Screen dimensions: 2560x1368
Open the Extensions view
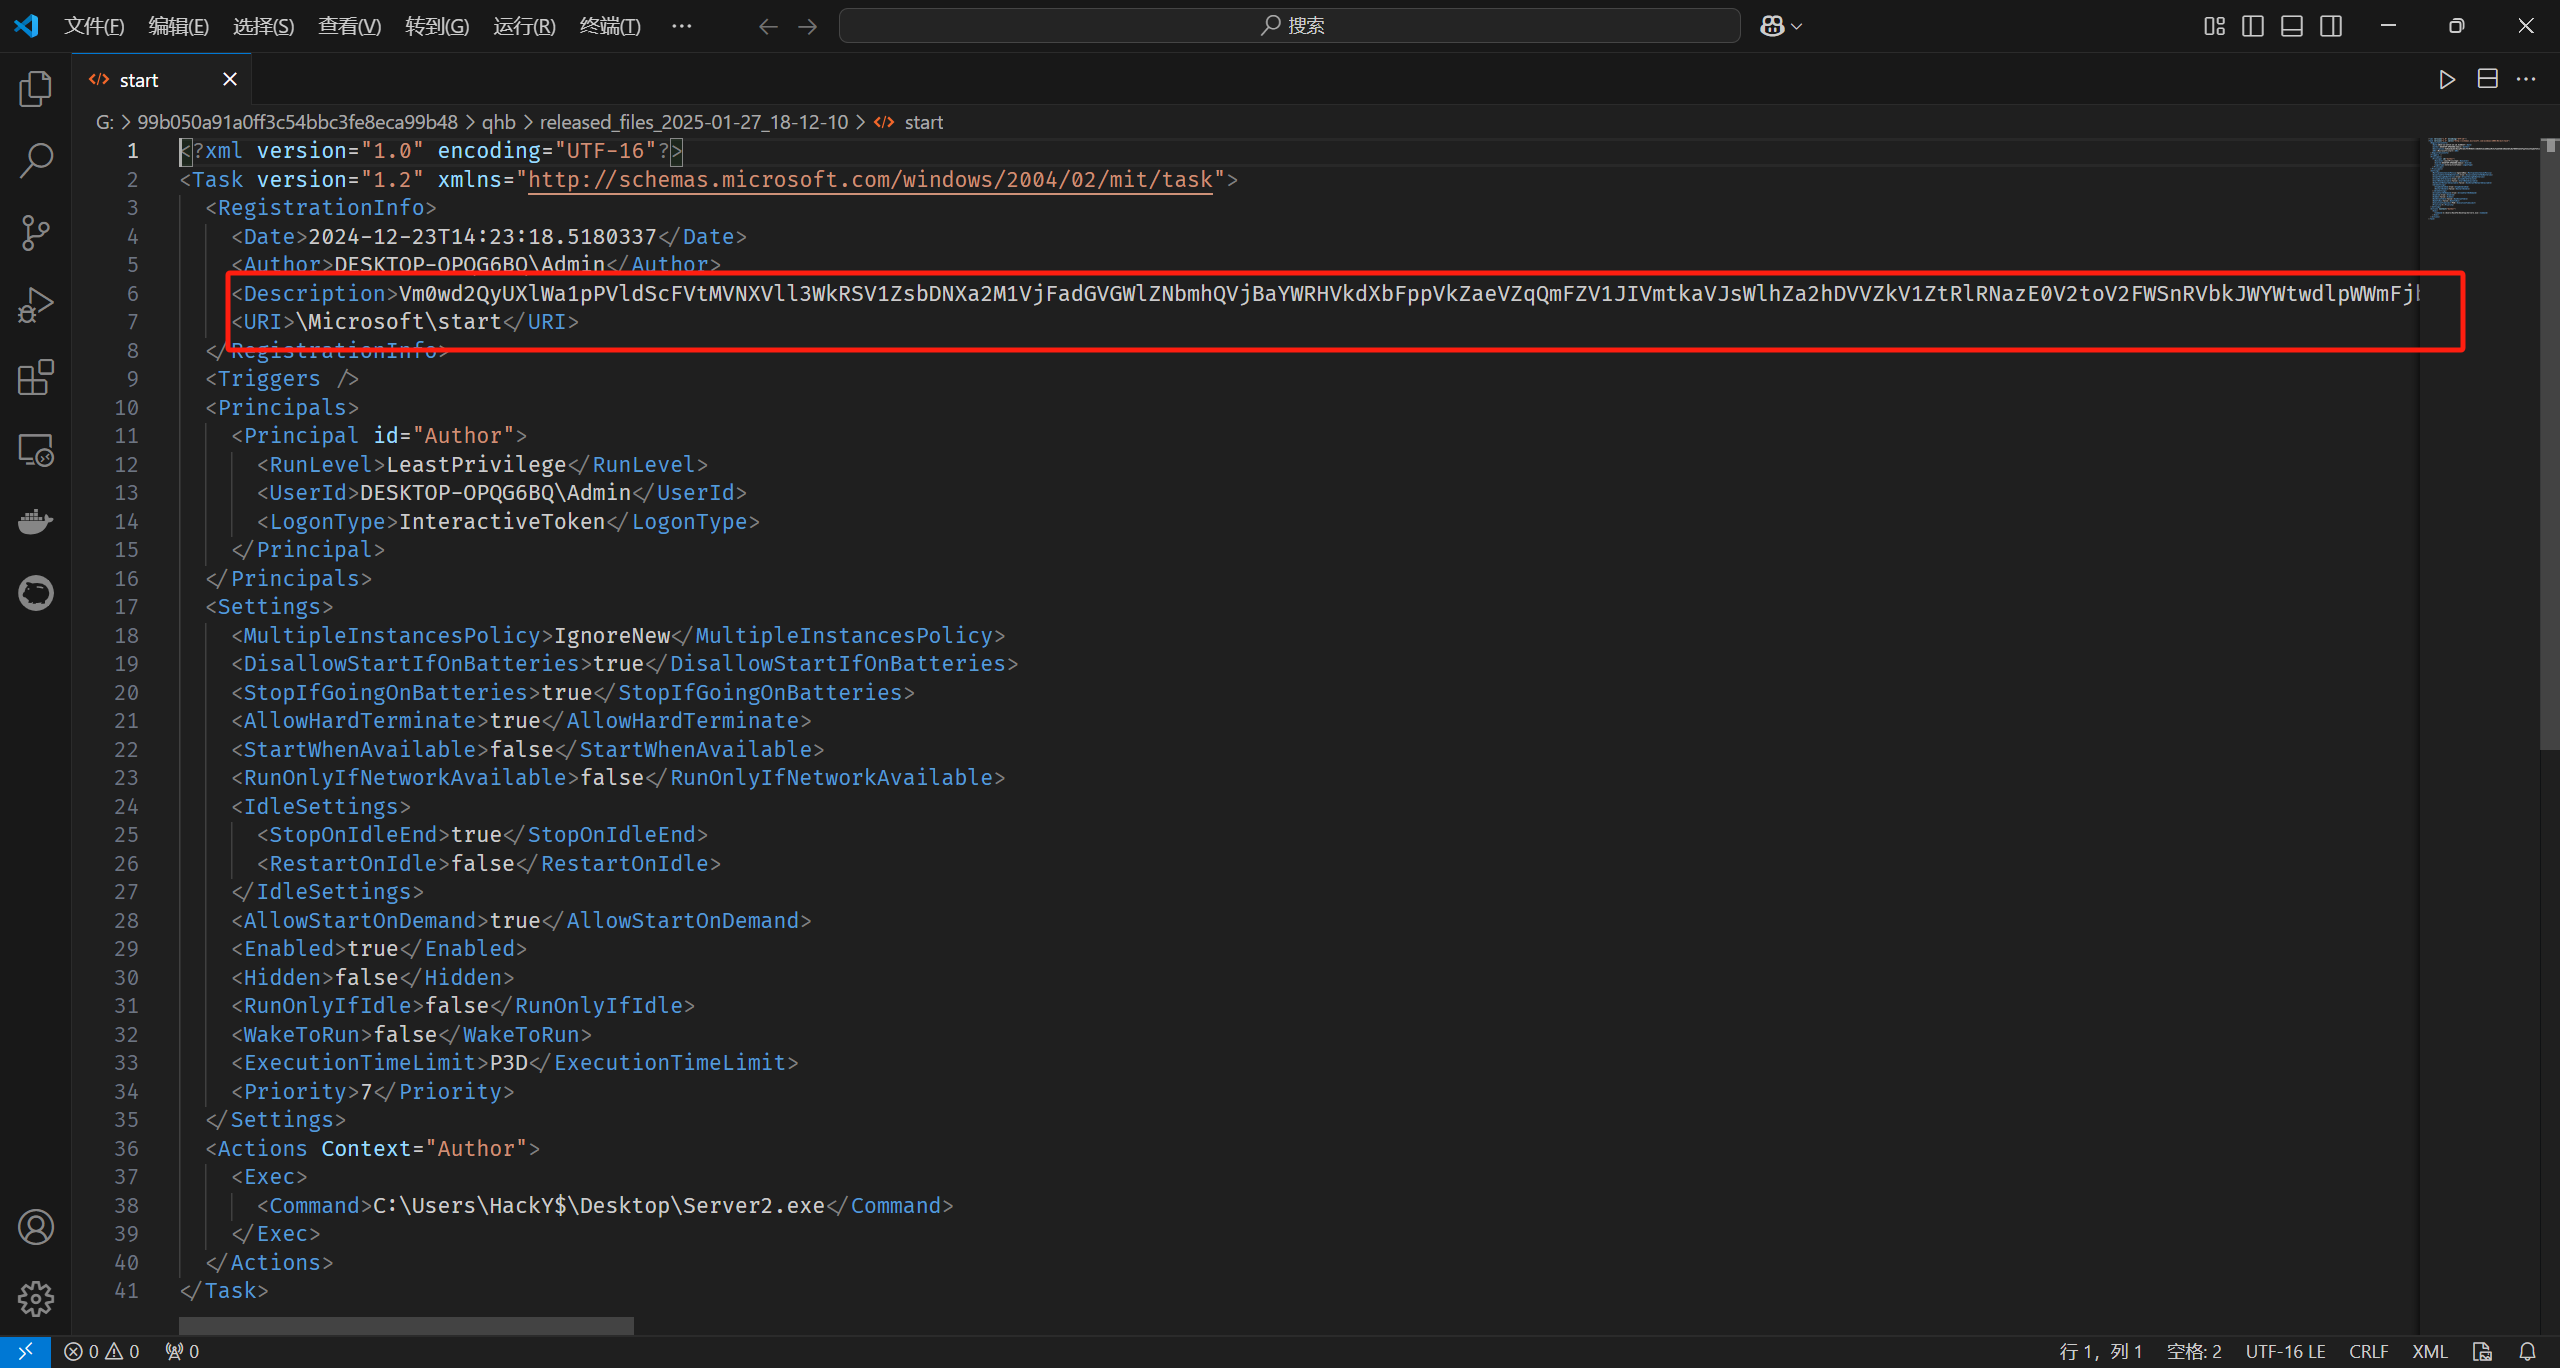point(36,377)
